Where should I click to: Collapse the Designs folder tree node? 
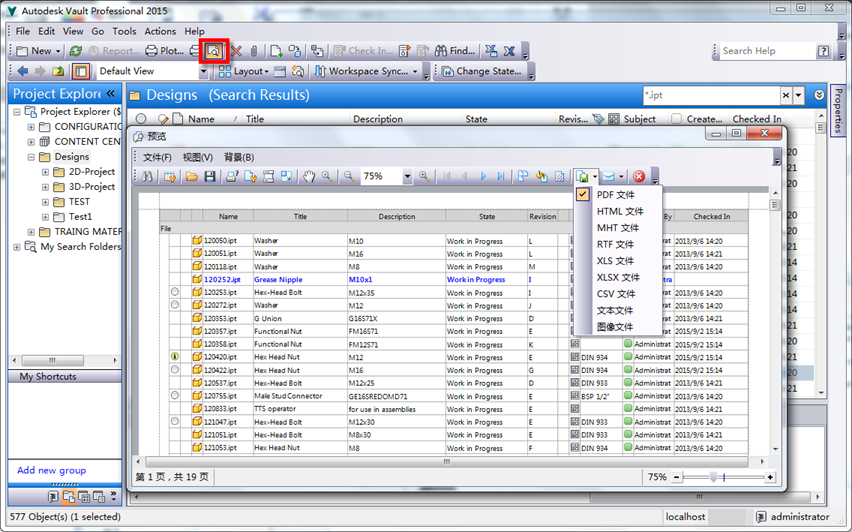click(x=31, y=157)
